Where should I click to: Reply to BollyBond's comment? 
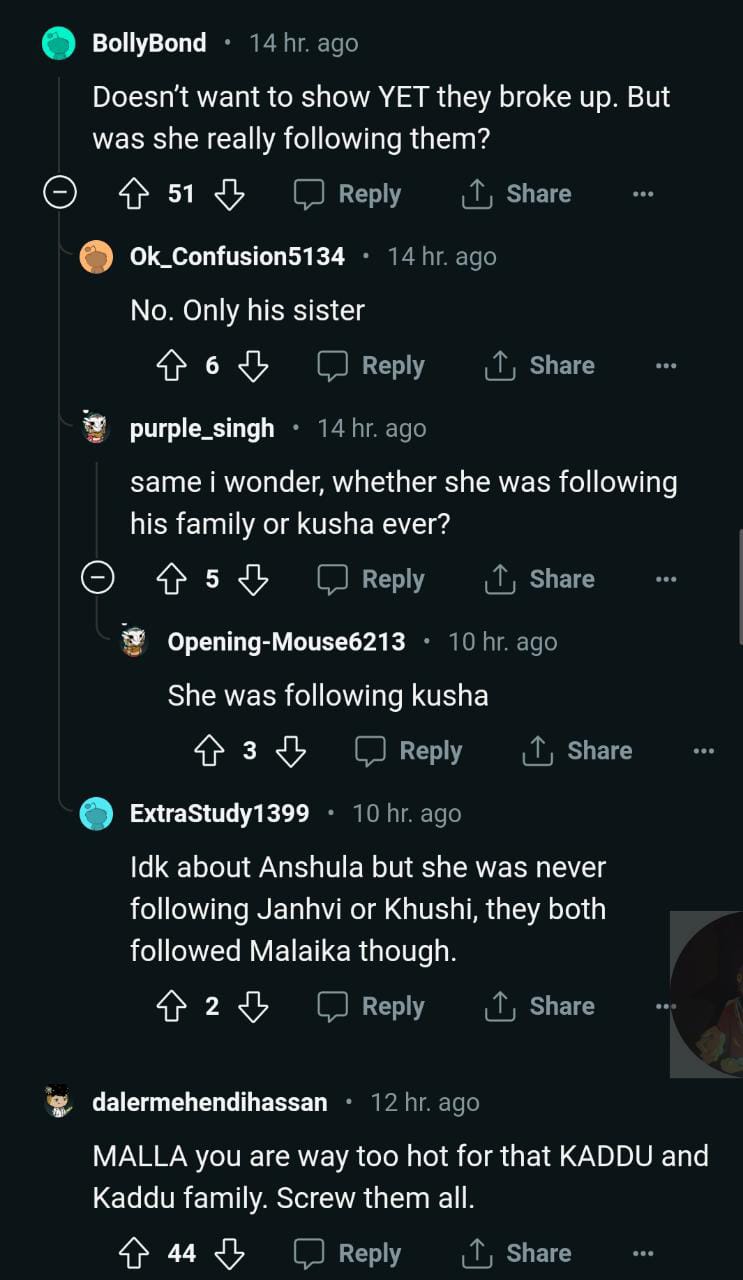pyautogui.click(x=348, y=194)
